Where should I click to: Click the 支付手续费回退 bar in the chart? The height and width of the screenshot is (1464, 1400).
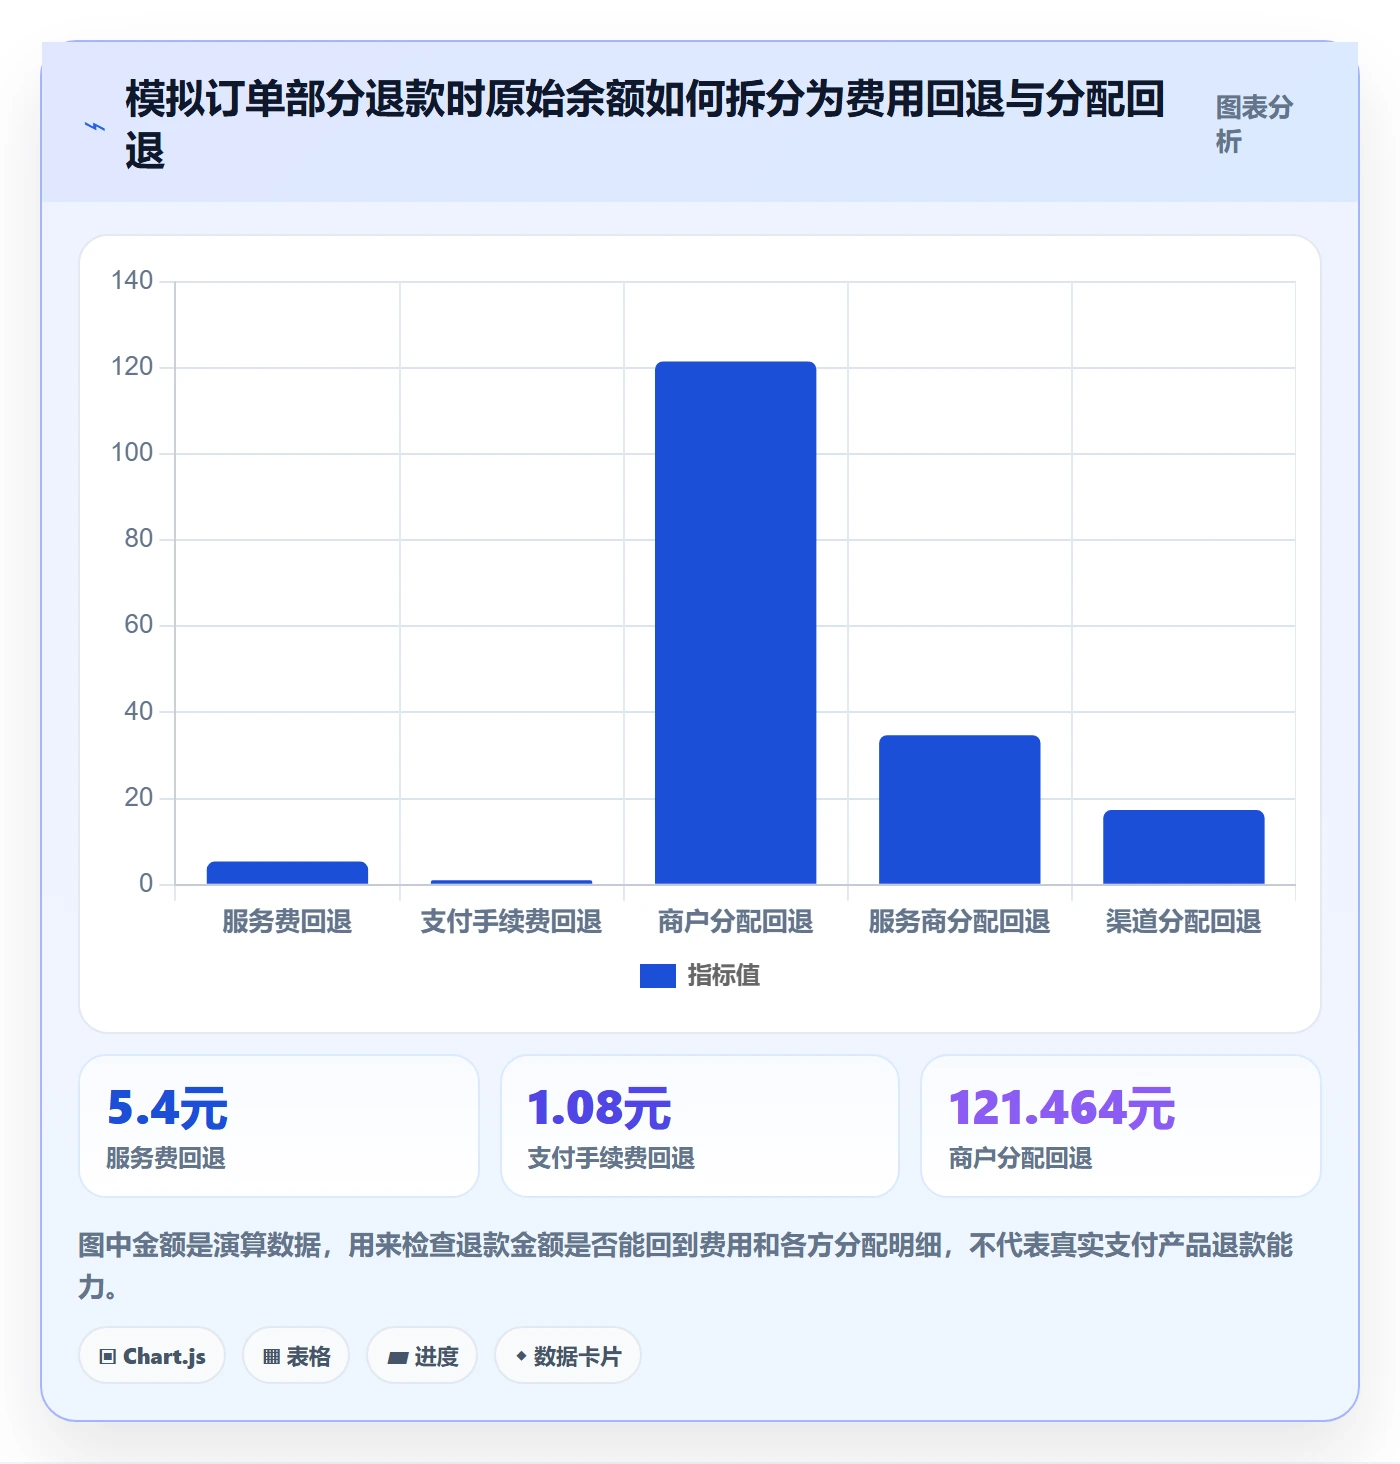coord(511,882)
